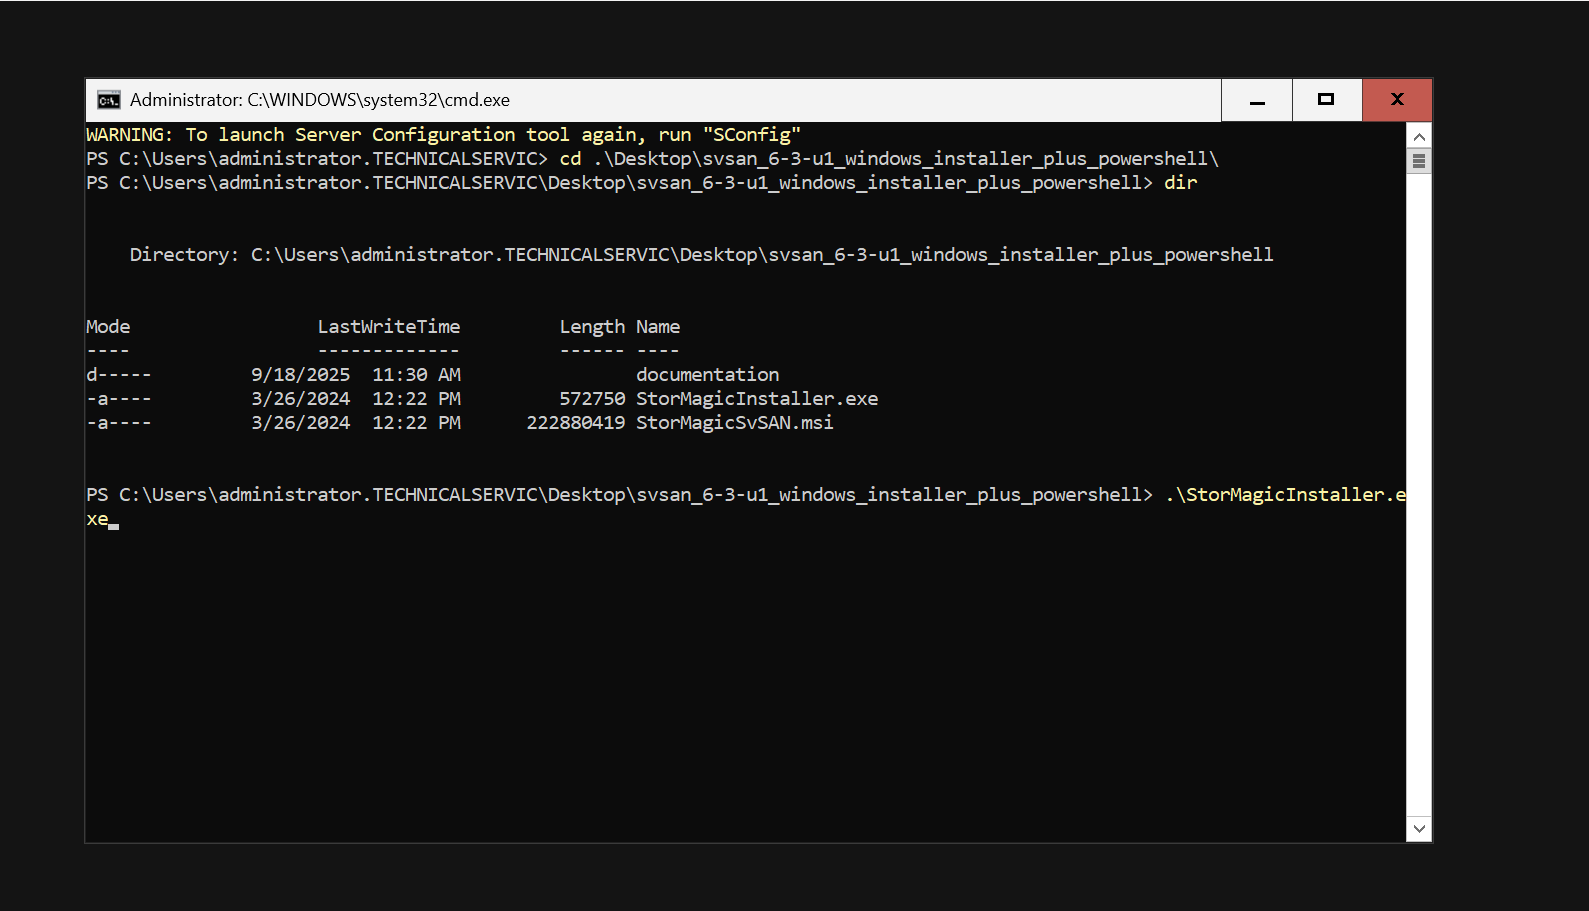Screen dimensions: 1589x911
Task: Close the cmd.exe window
Action: (1397, 100)
